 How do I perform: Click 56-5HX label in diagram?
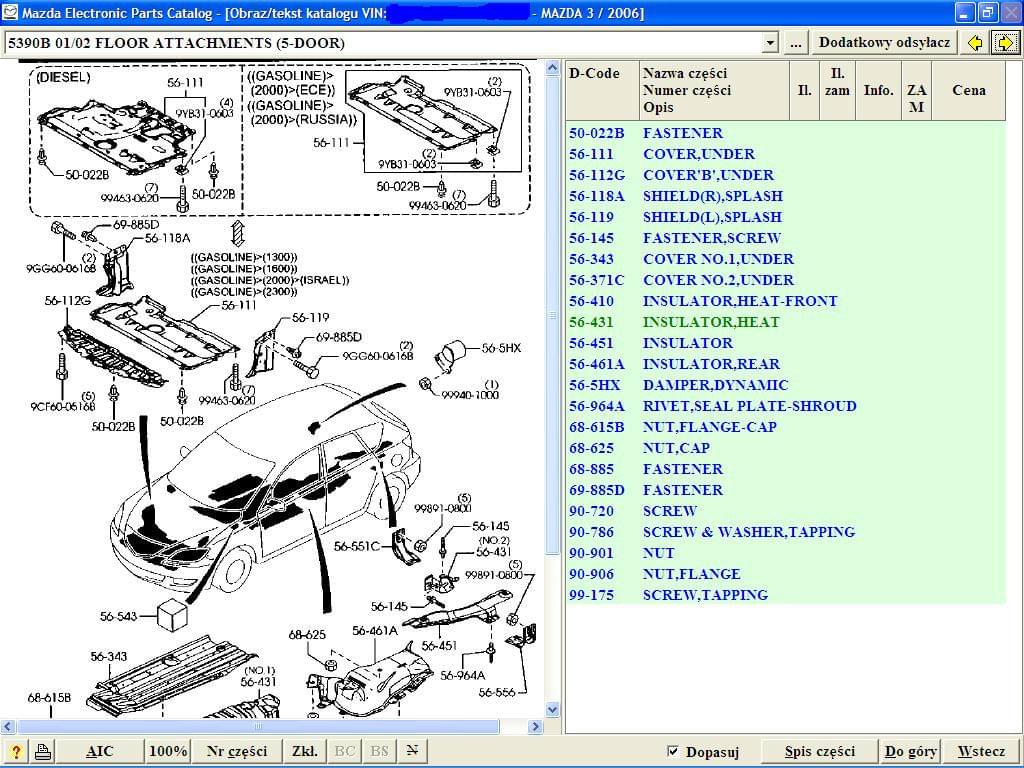point(502,348)
